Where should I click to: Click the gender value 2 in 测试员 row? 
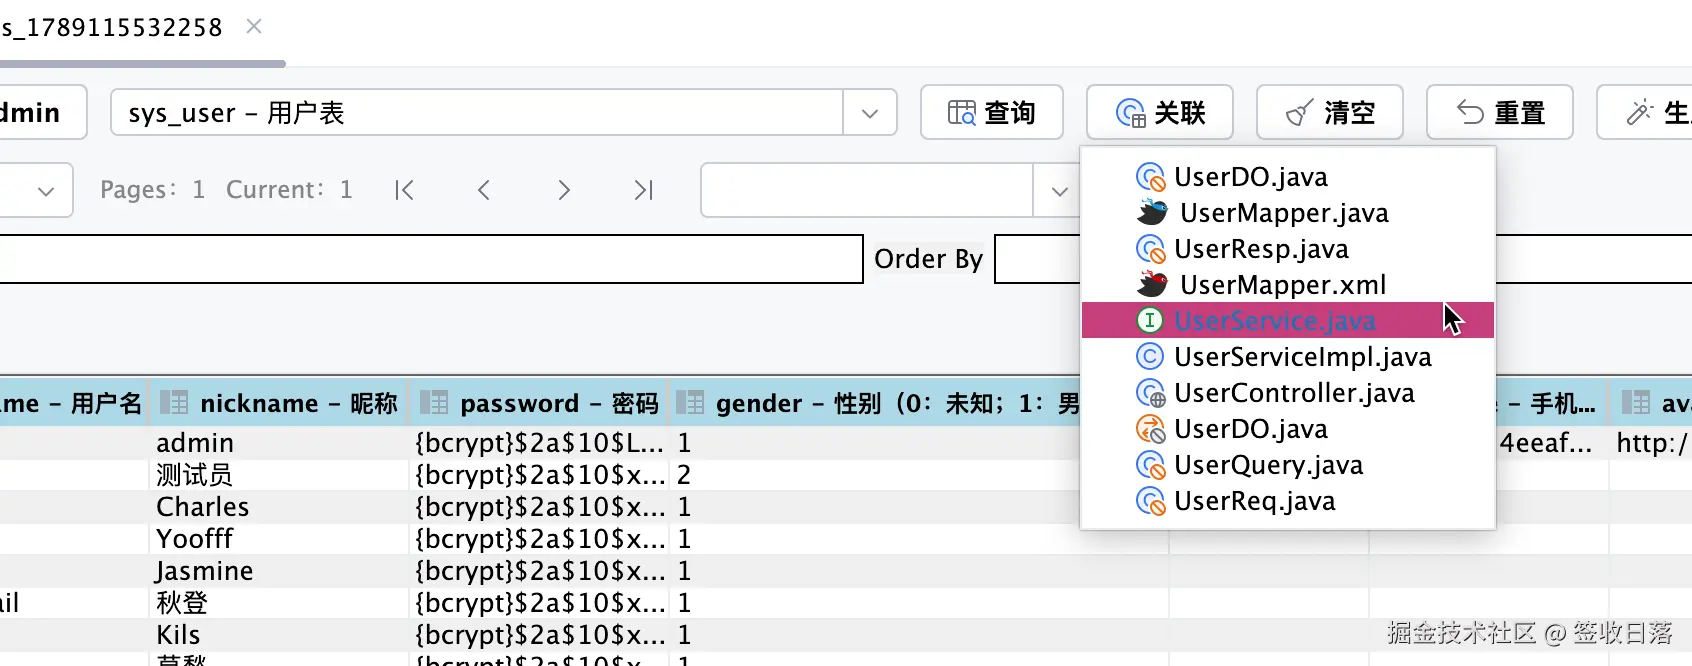[684, 475]
